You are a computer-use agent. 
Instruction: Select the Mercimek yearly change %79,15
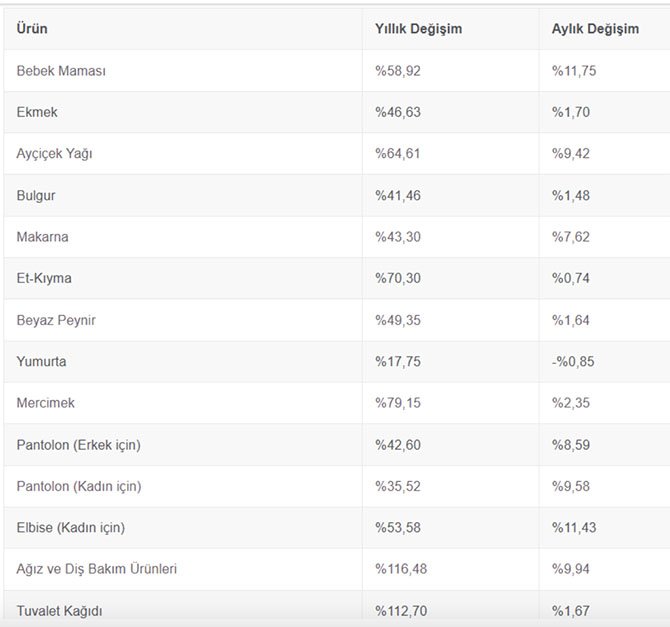pos(398,403)
